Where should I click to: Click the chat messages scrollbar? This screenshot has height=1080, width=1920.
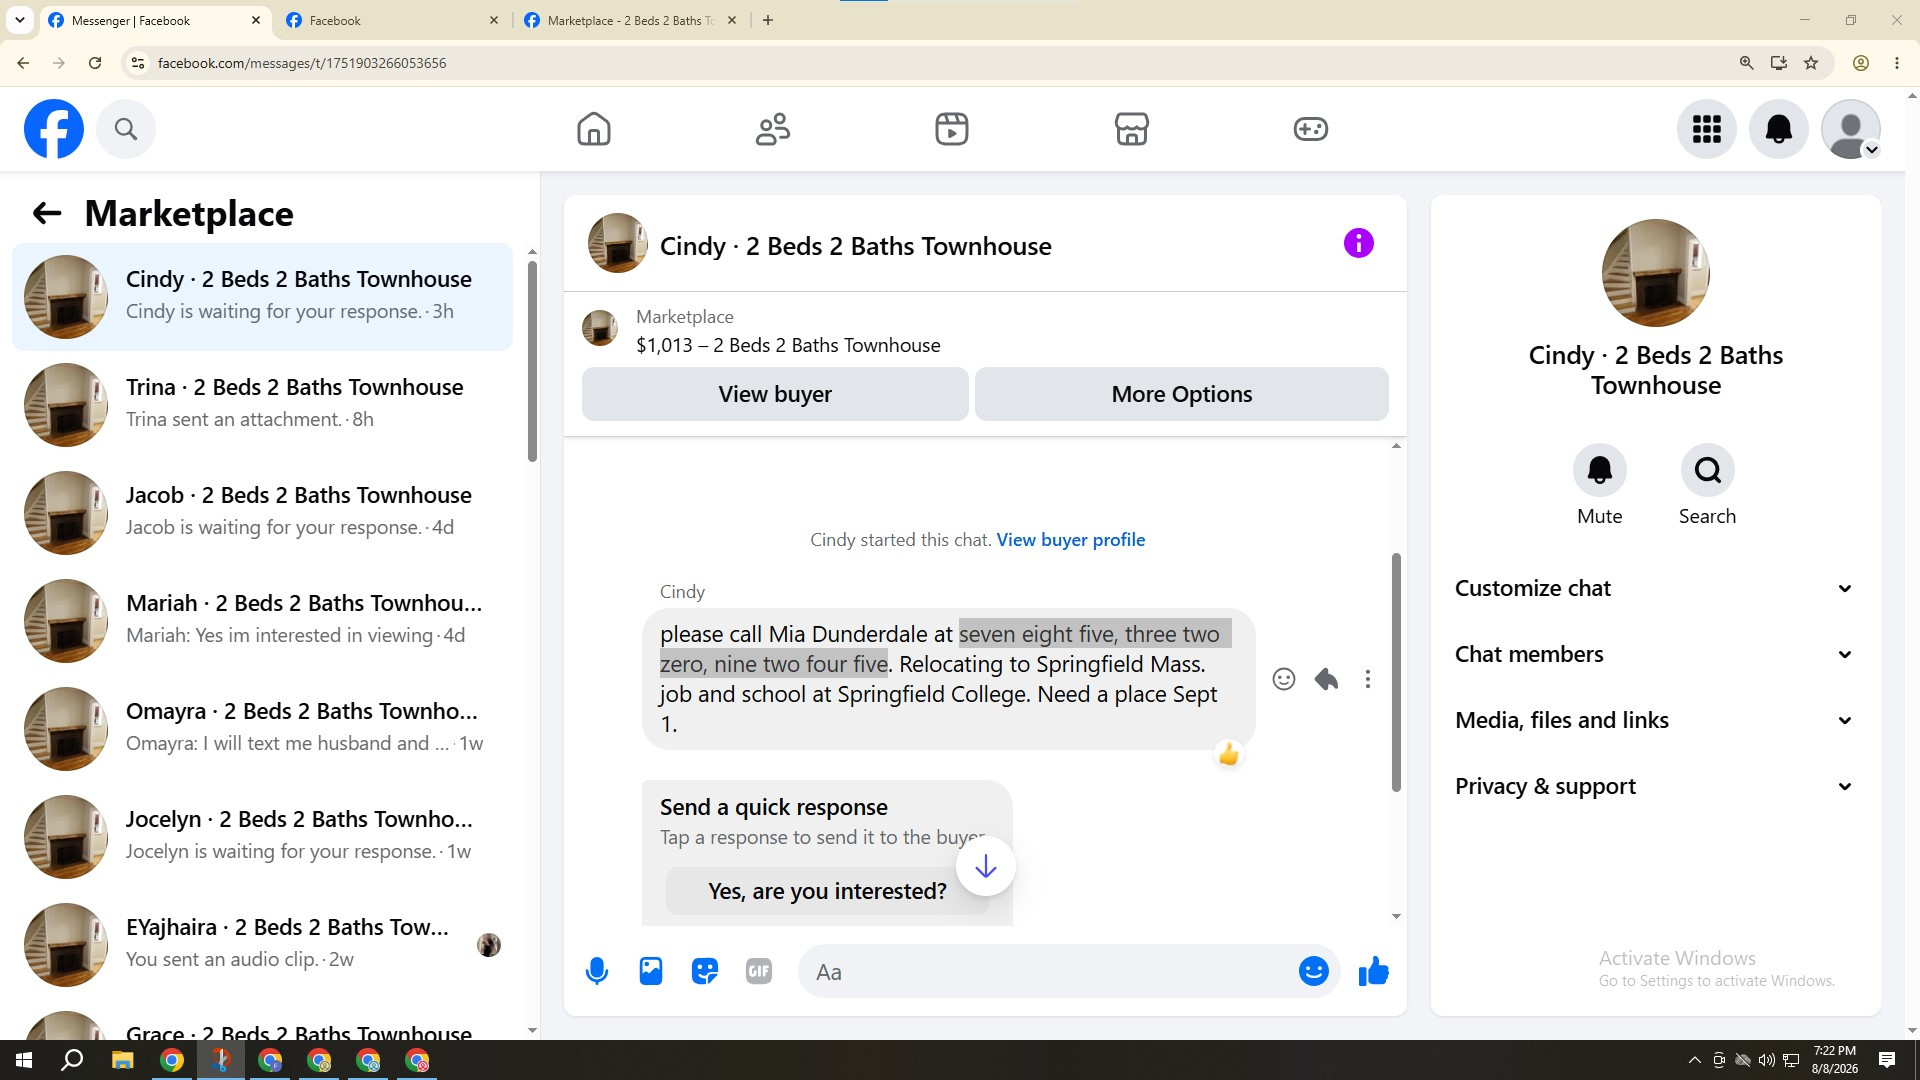[x=1396, y=672]
